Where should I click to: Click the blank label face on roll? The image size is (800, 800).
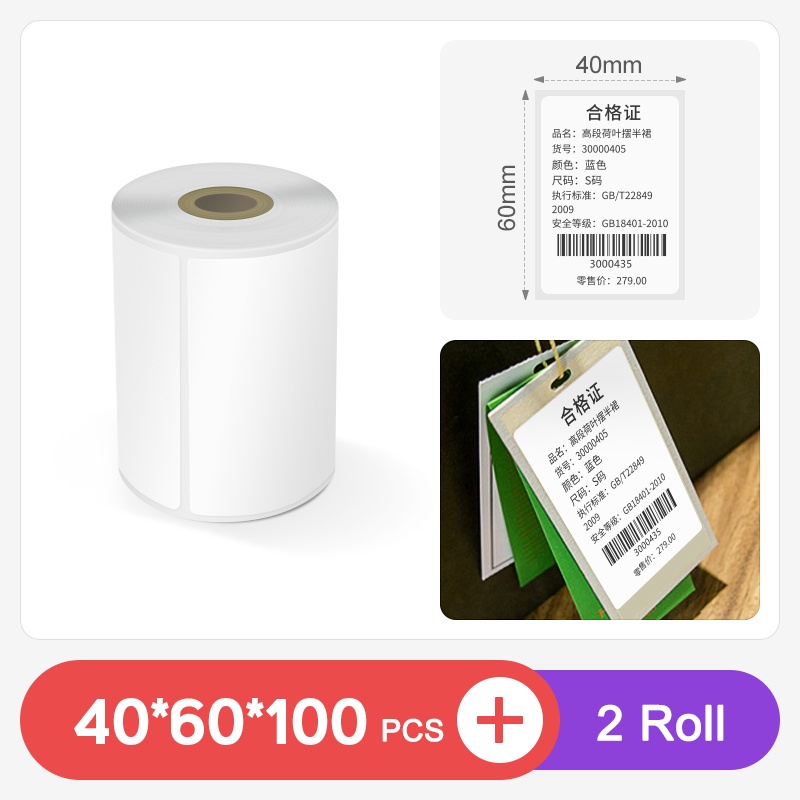260,385
